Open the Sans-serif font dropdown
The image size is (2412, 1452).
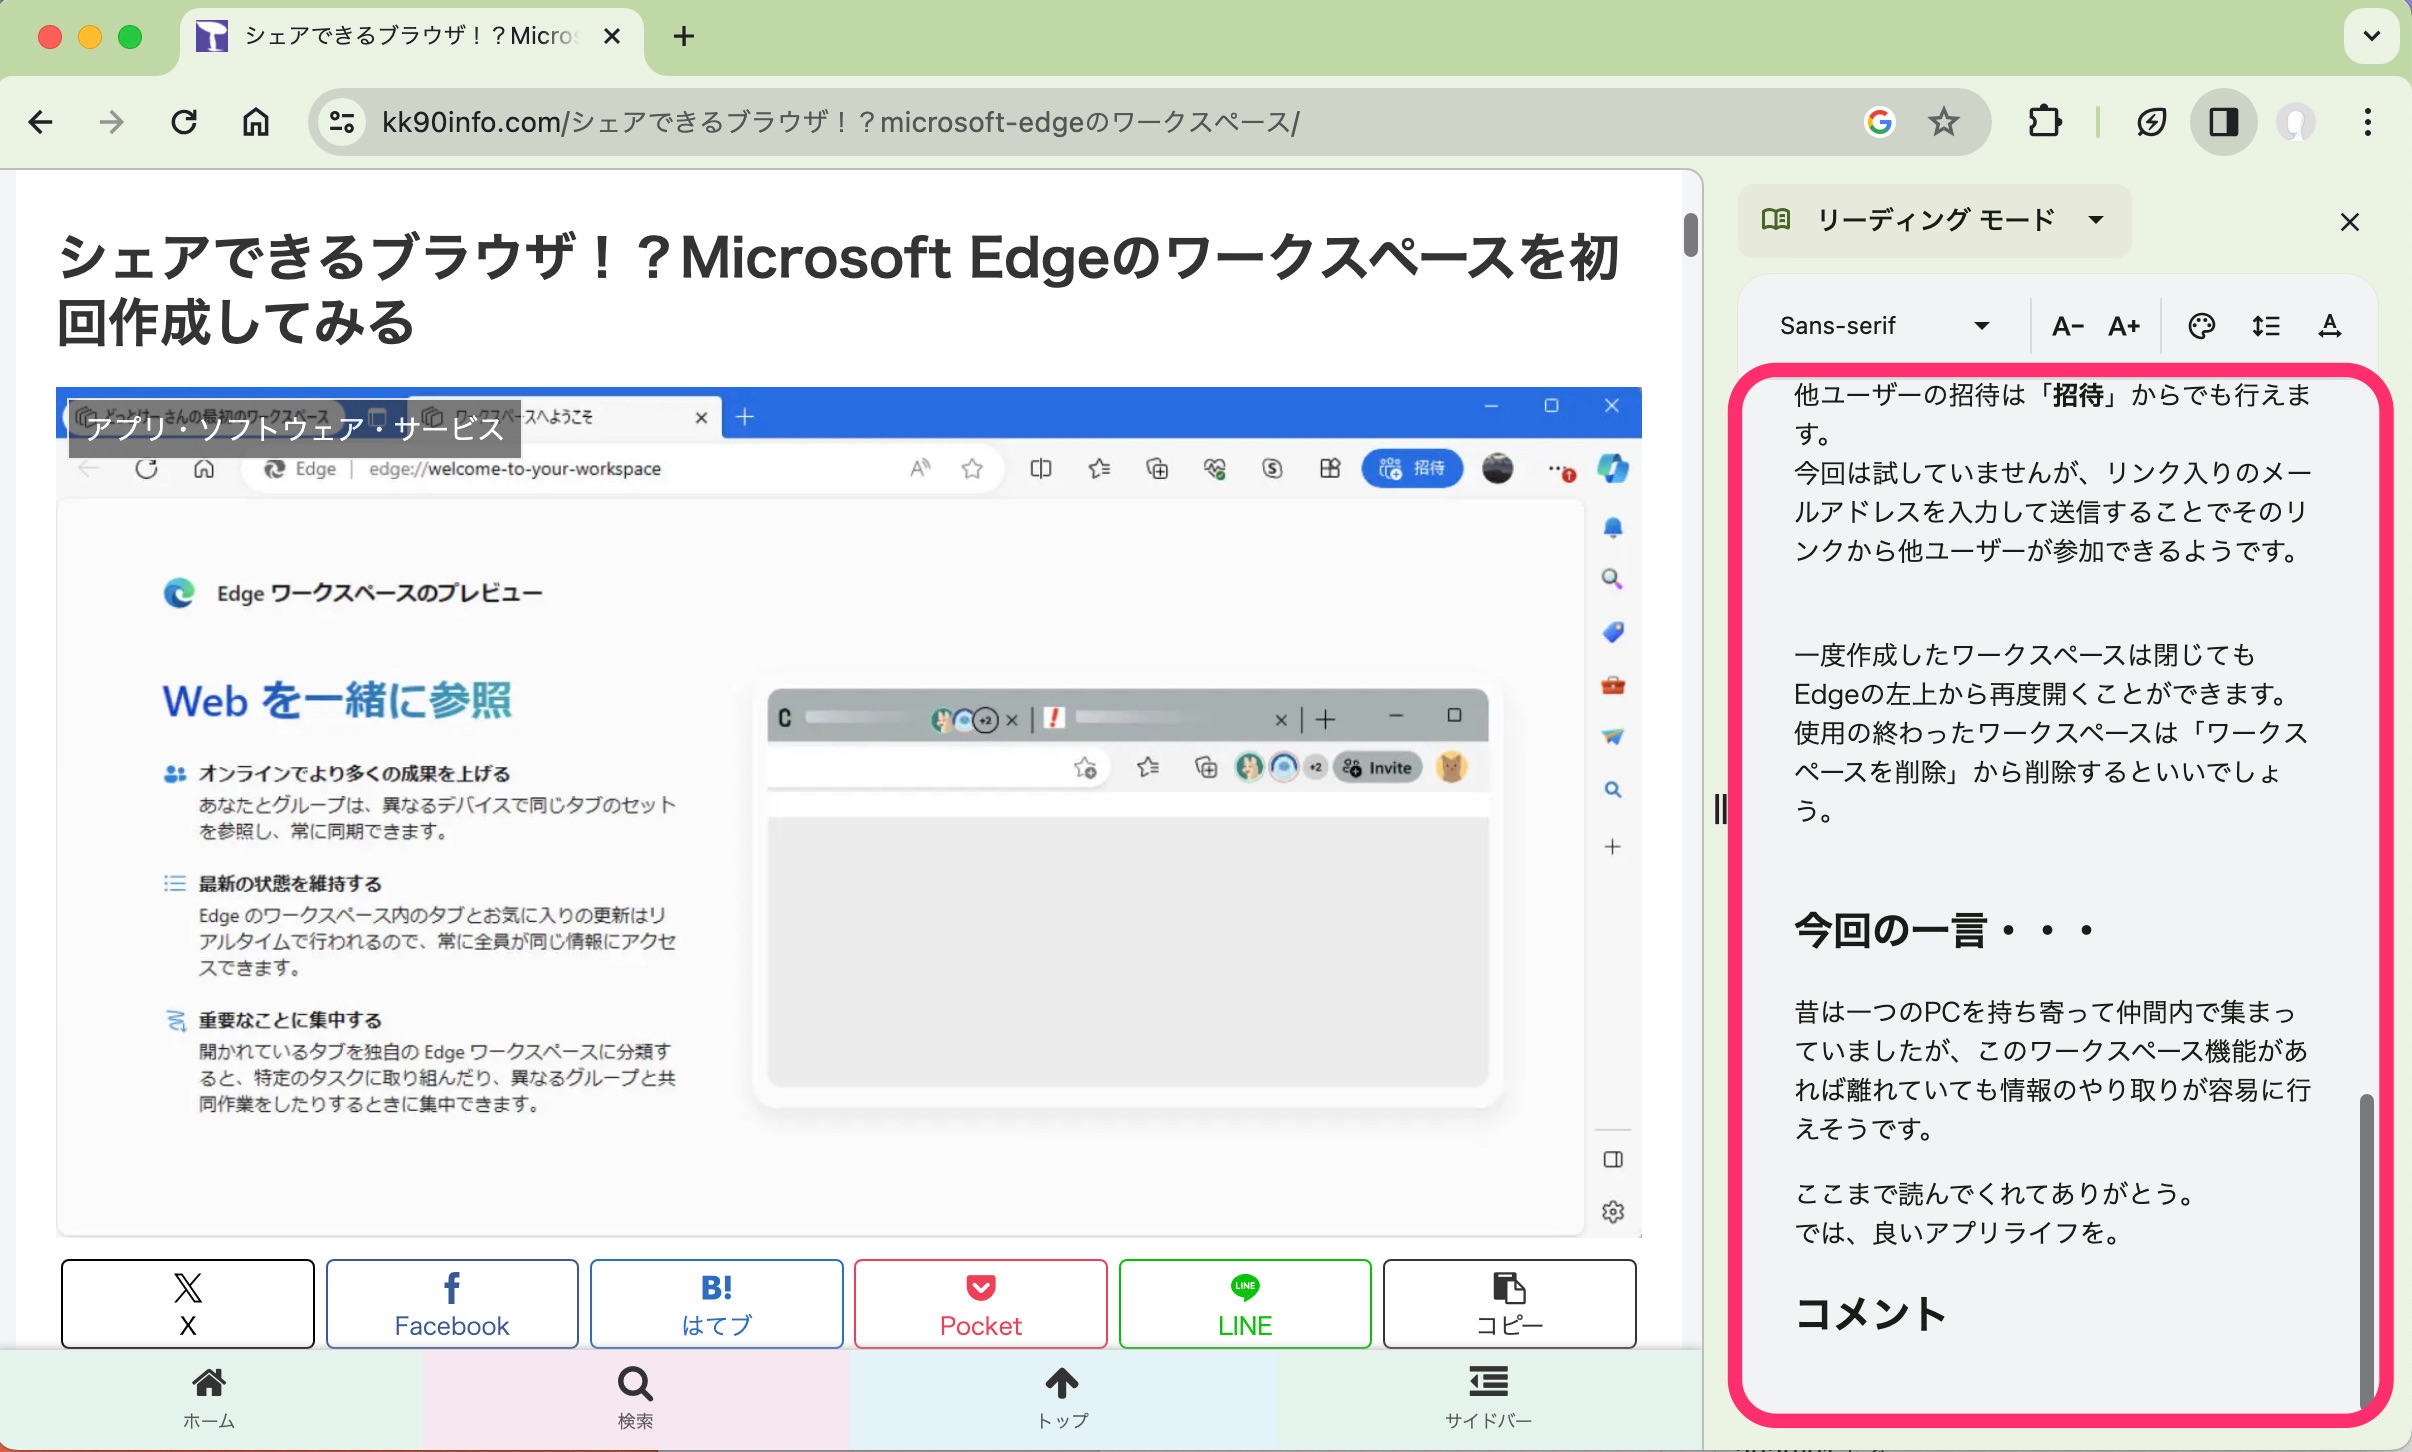(x=1884, y=326)
